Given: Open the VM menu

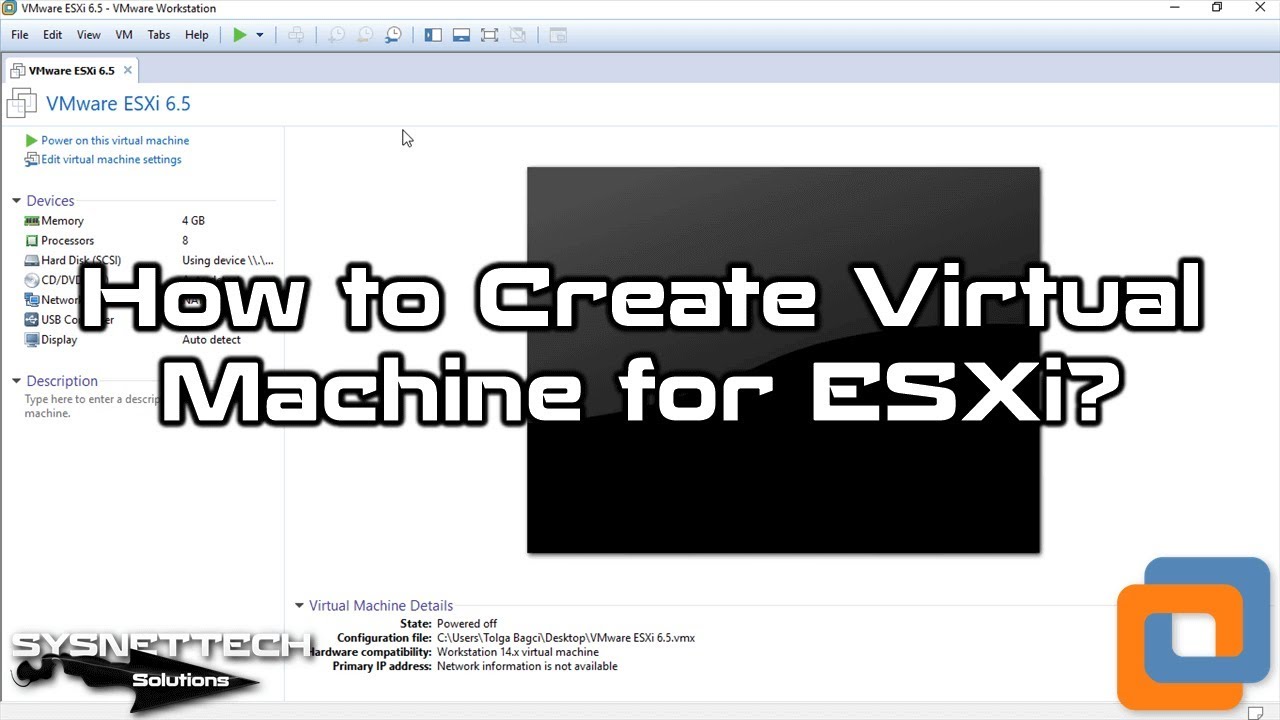Looking at the screenshot, I should pos(124,35).
